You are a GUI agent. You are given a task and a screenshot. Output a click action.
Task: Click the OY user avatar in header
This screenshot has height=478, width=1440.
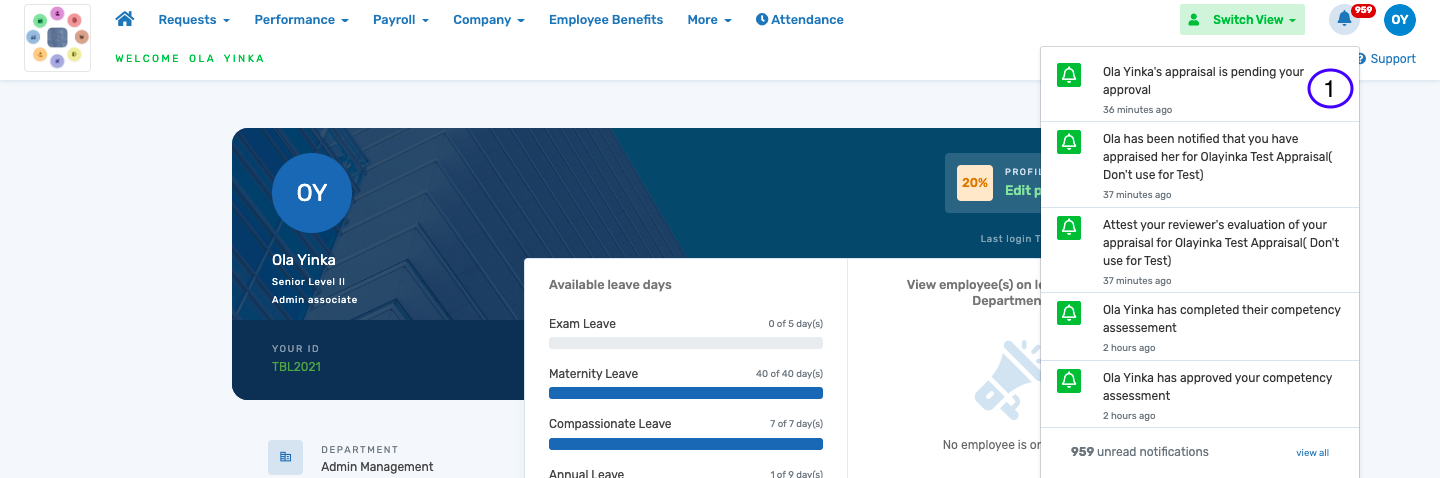pos(1399,19)
